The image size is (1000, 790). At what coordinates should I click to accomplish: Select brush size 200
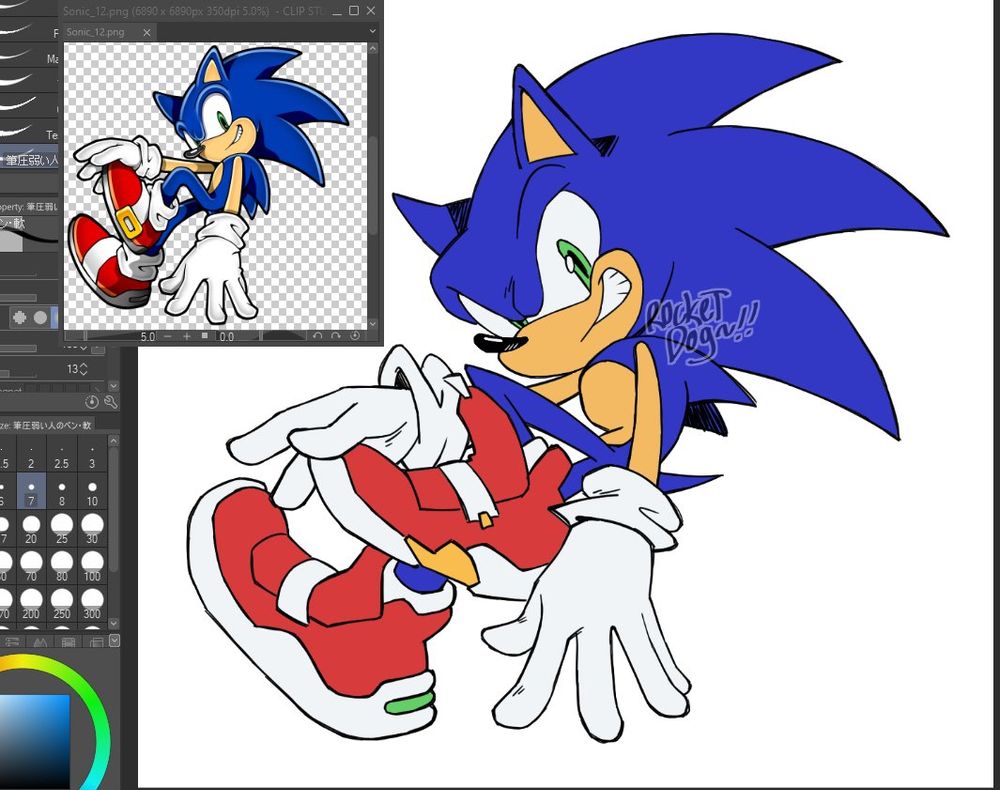coord(31,604)
